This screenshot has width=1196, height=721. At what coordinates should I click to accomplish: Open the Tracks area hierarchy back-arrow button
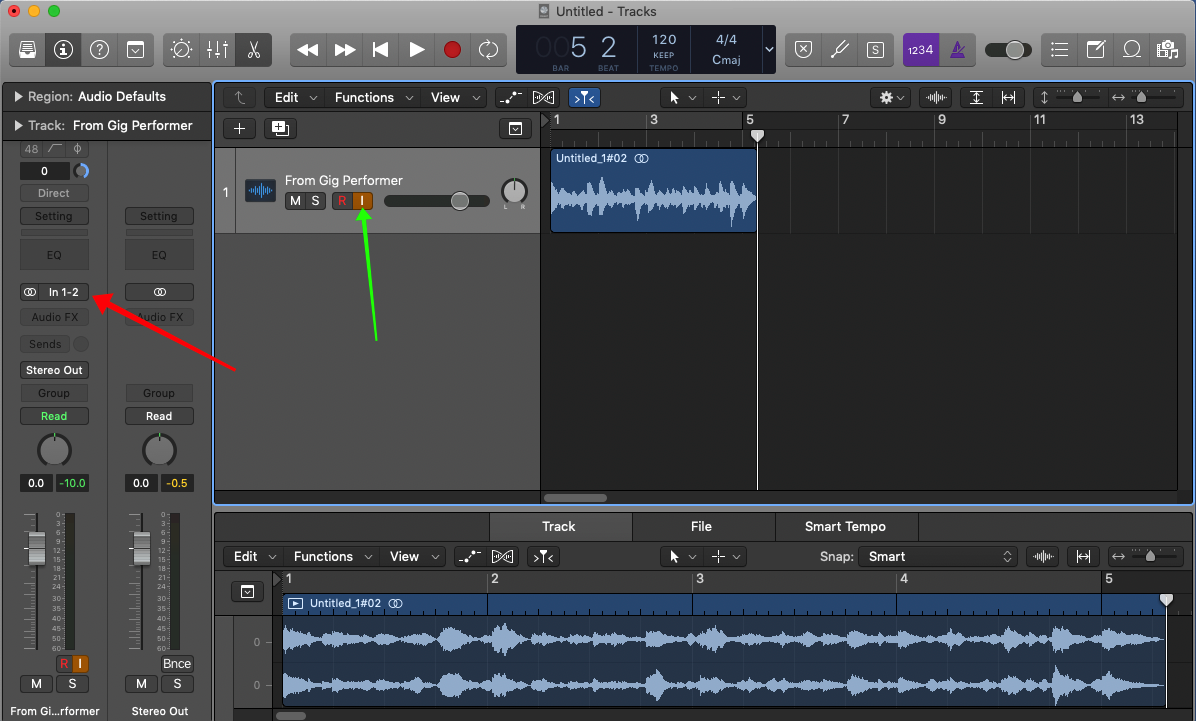point(240,98)
